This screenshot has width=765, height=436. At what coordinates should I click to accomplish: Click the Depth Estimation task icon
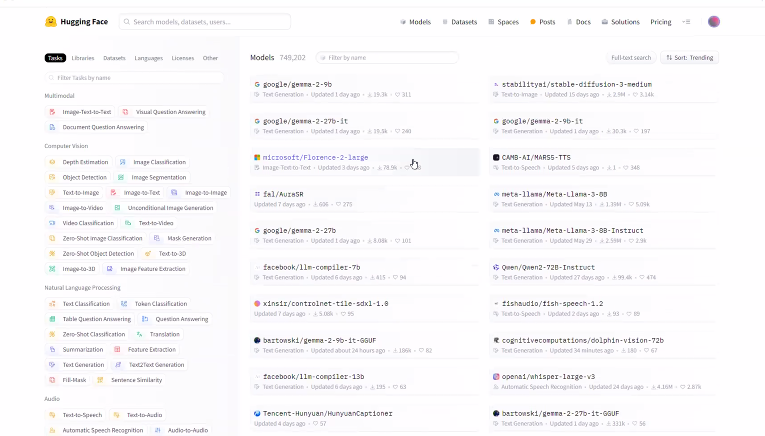pyautogui.click(x=52, y=162)
